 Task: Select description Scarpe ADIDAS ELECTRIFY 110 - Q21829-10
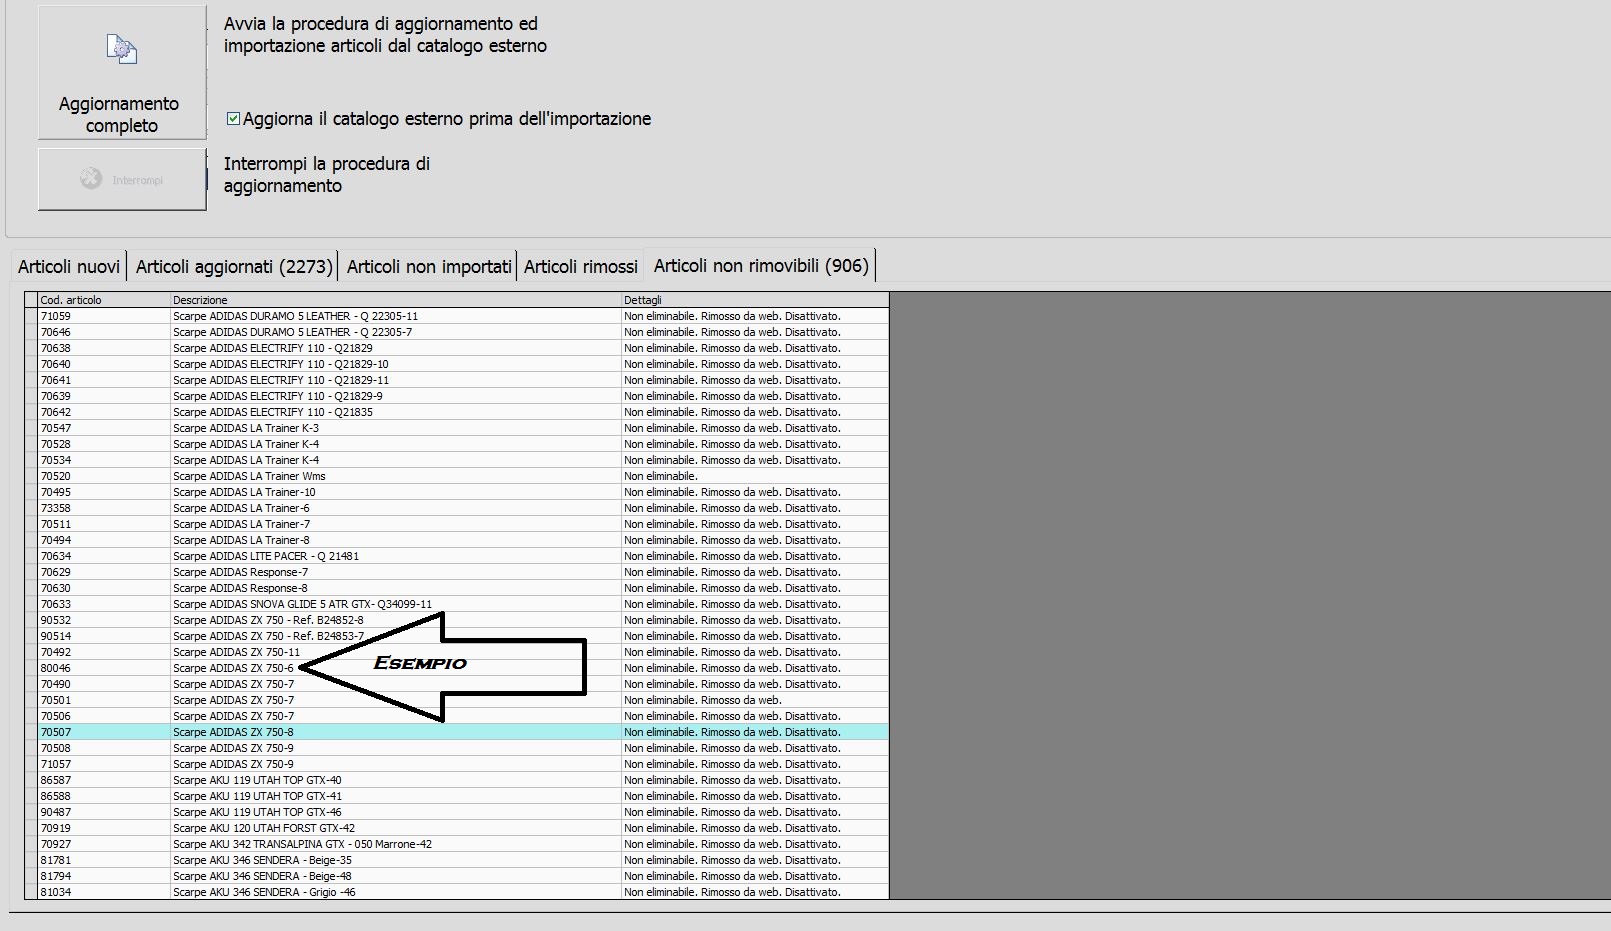tap(281, 364)
